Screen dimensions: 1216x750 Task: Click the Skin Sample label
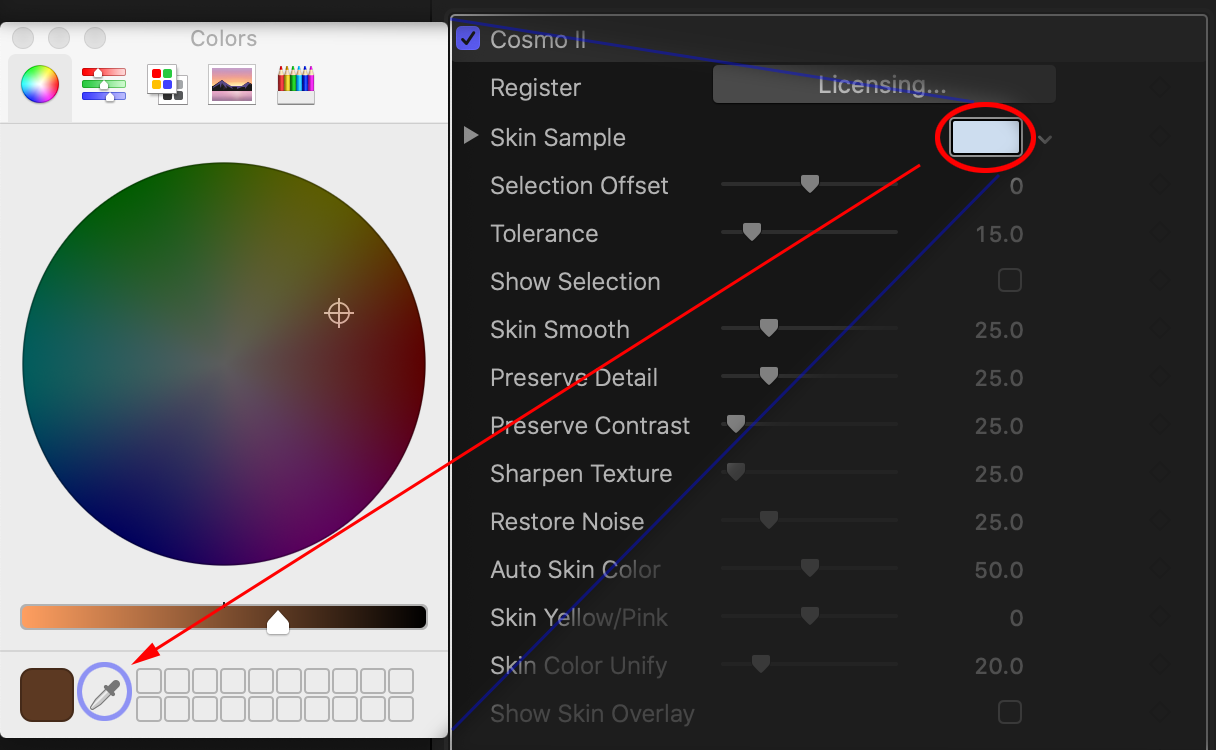click(x=558, y=138)
